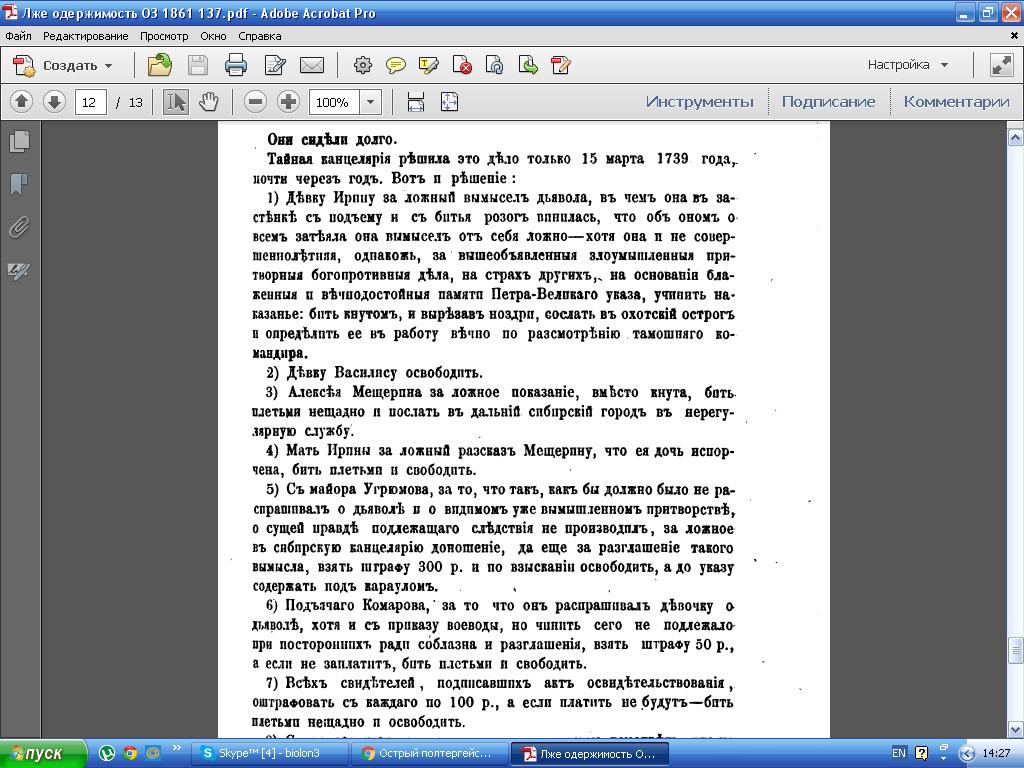The width and height of the screenshot is (1024, 768).
Task: Click the help question mark tray icon
Action: pyautogui.click(x=921, y=753)
